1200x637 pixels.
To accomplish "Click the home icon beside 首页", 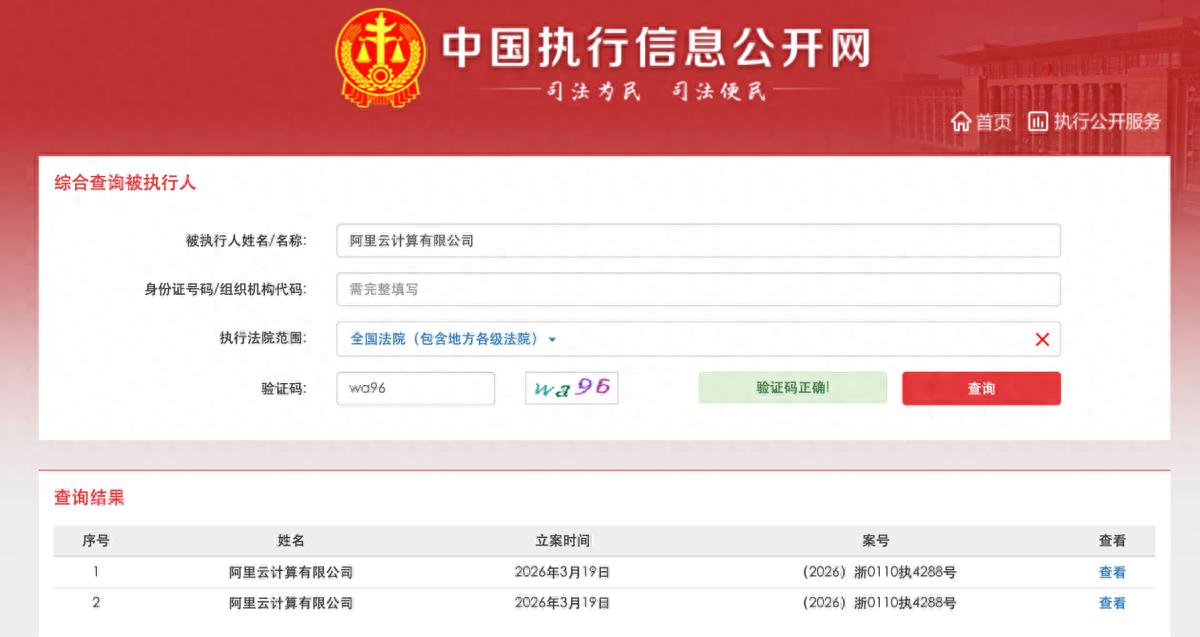I will pos(961,122).
